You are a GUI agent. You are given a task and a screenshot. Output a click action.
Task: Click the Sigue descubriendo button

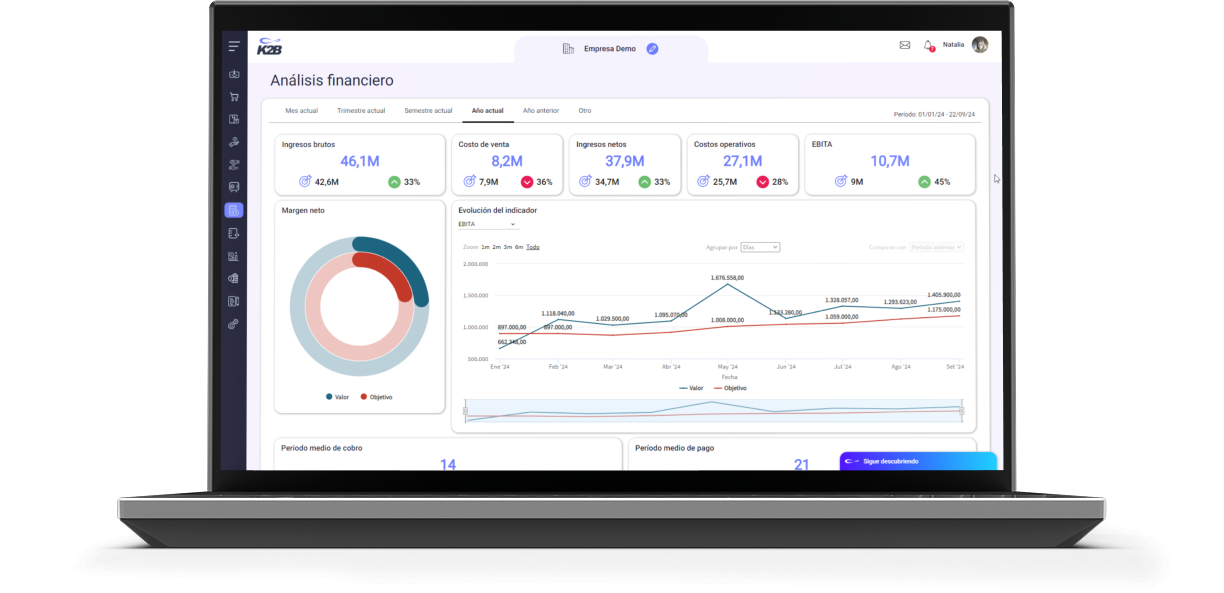(917, 461)
